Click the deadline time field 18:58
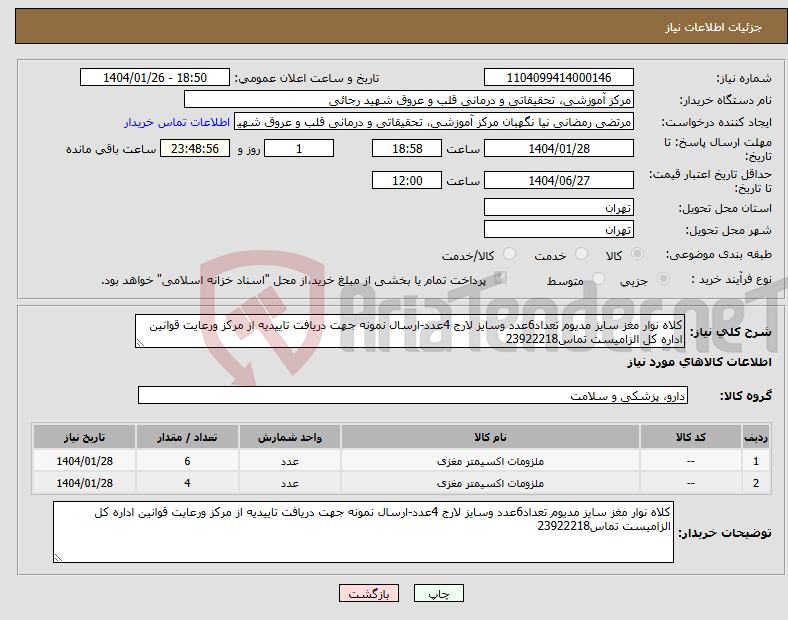The image size is (788, 620). 407,148
